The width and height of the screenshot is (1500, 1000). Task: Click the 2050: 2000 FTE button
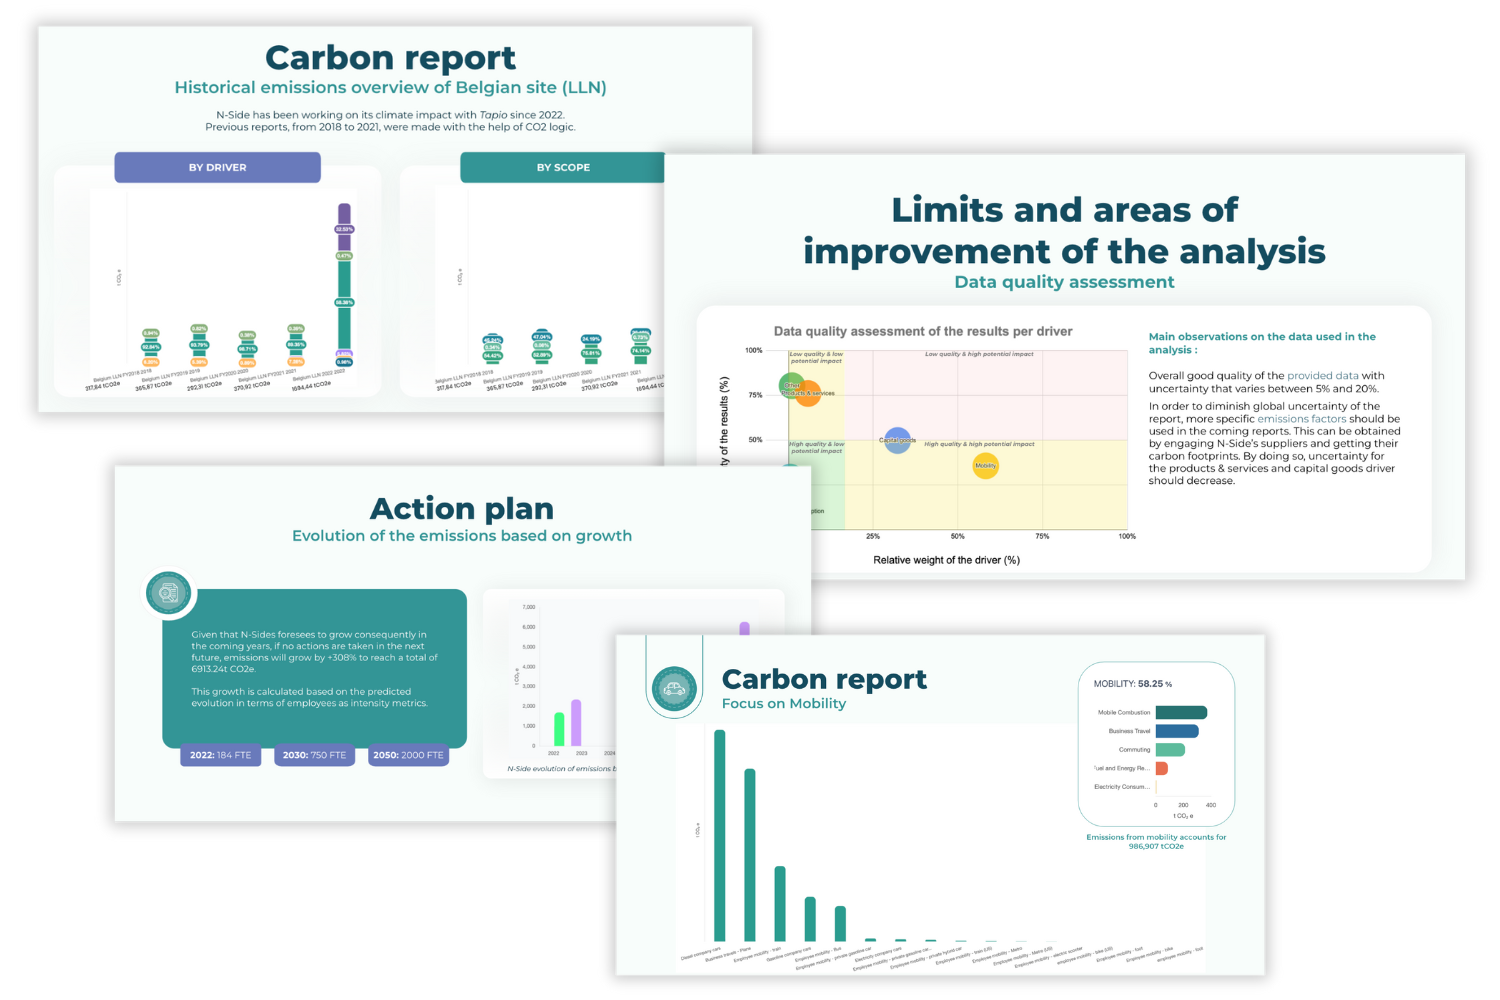click(x=408, y=755)
